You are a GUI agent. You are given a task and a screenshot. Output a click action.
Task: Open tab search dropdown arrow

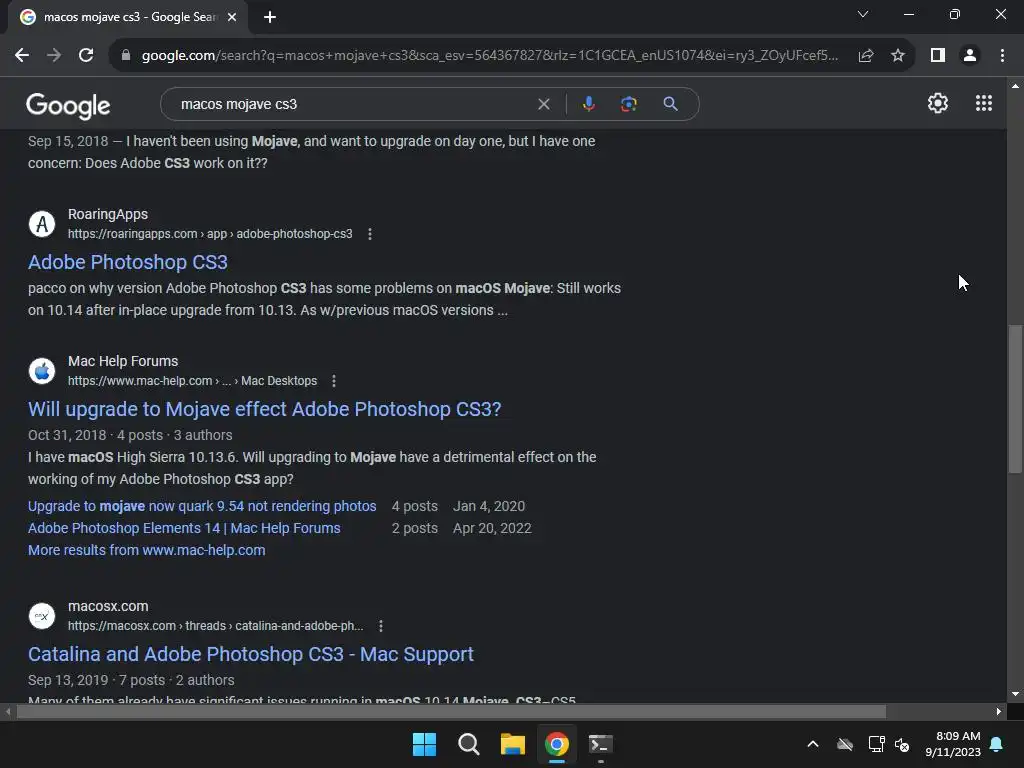pos(863,14)
